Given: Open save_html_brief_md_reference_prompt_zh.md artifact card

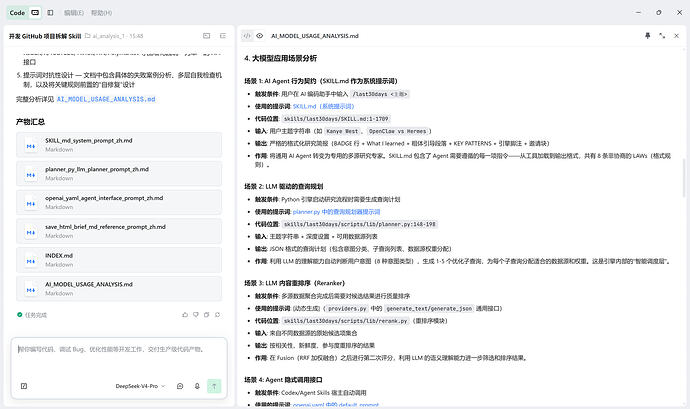Looking at the screenshot, I should pos(119,231).
